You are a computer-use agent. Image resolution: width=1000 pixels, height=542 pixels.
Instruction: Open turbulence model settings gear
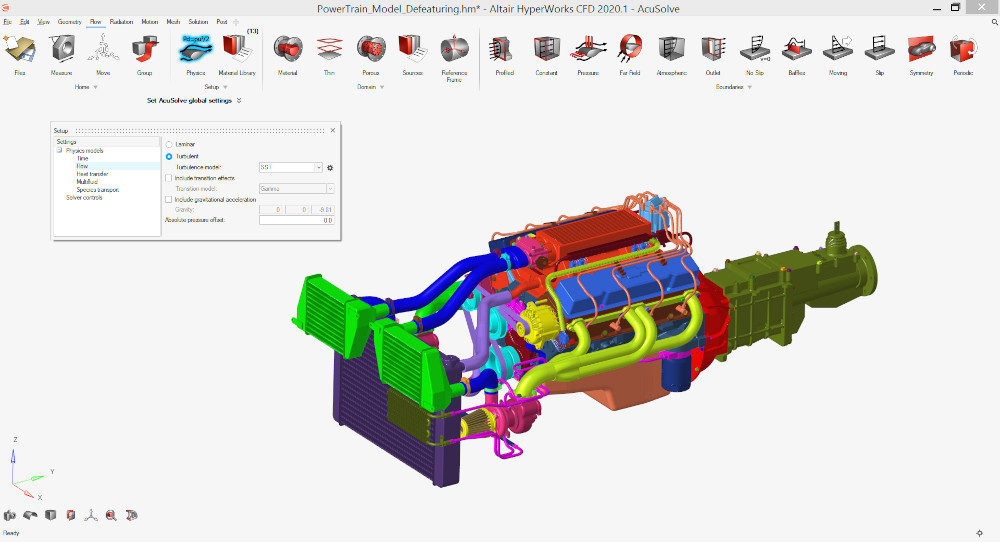tap(330, 168)
